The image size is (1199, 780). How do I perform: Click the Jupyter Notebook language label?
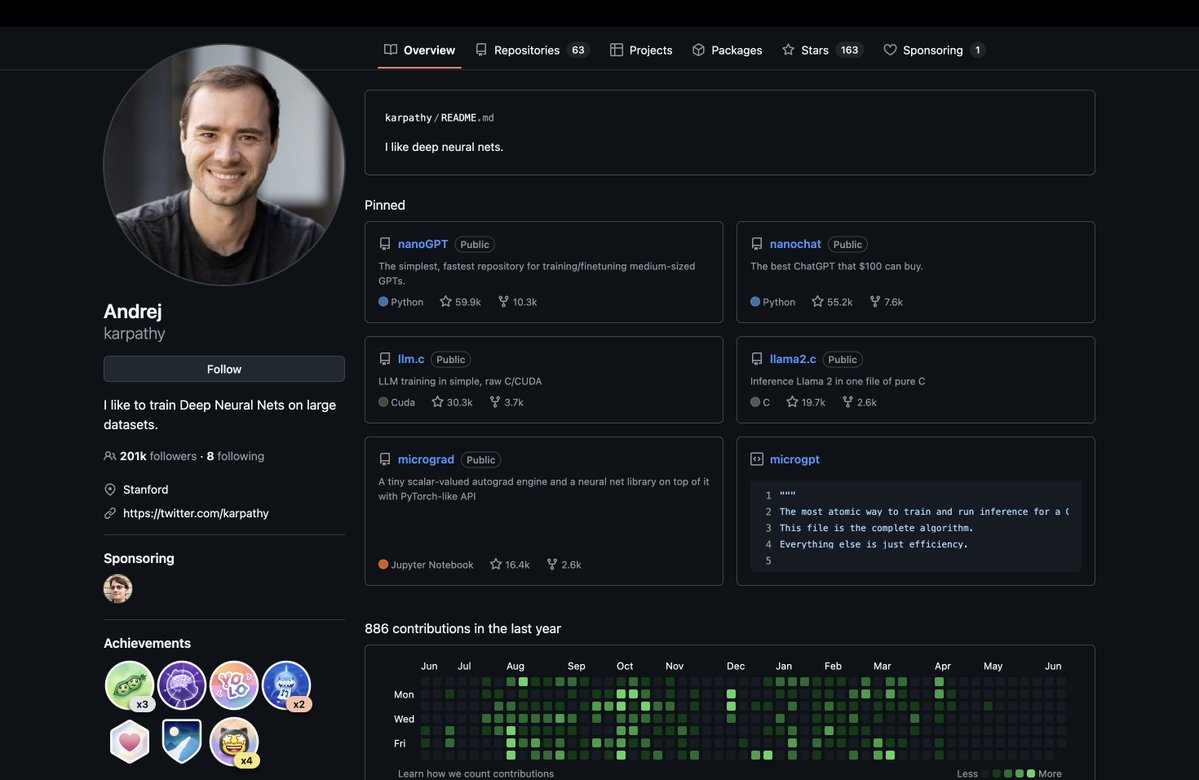point(432,565)
